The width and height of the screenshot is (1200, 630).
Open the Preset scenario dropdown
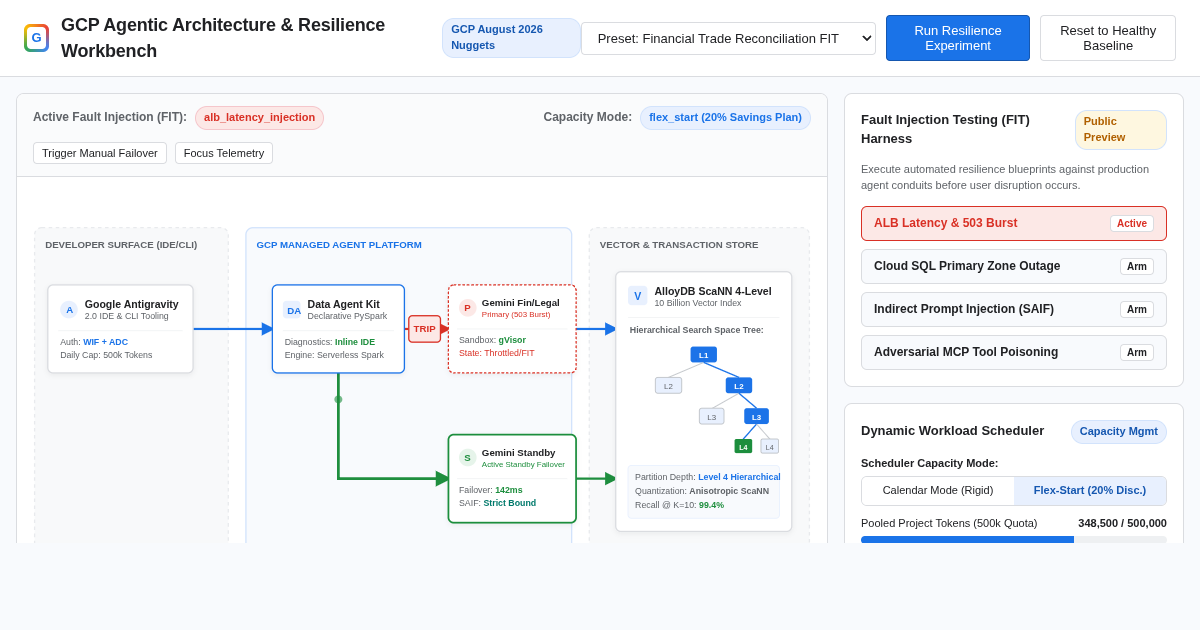[x=728, y=38]
